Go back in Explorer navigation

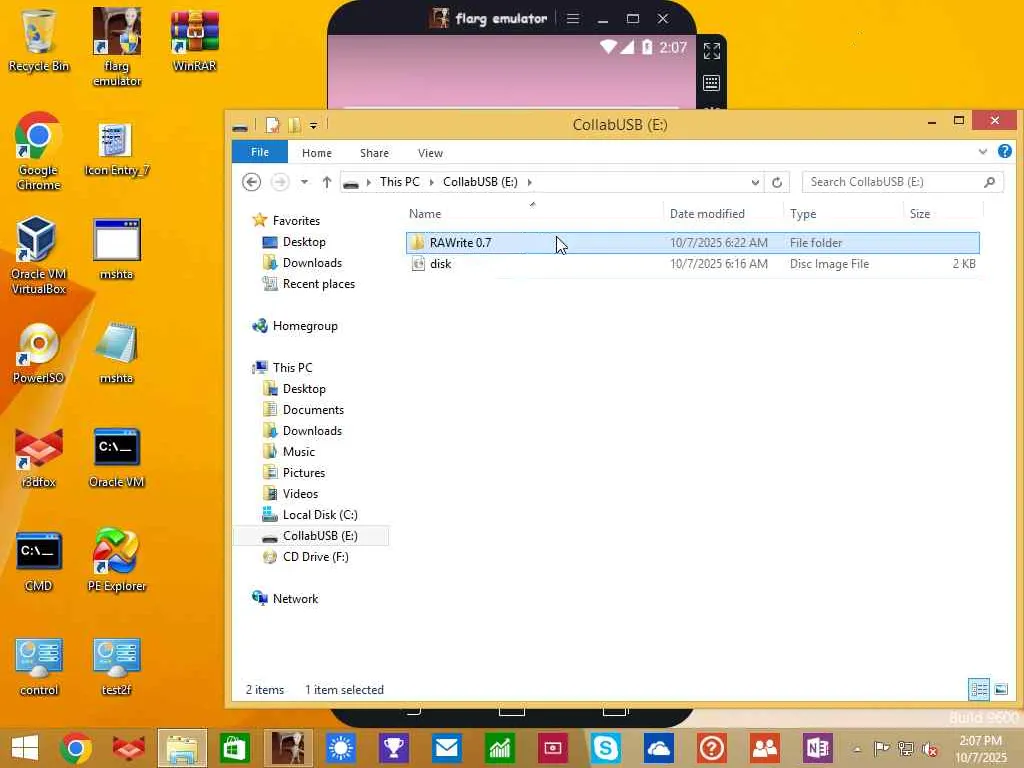coord(251,182)
